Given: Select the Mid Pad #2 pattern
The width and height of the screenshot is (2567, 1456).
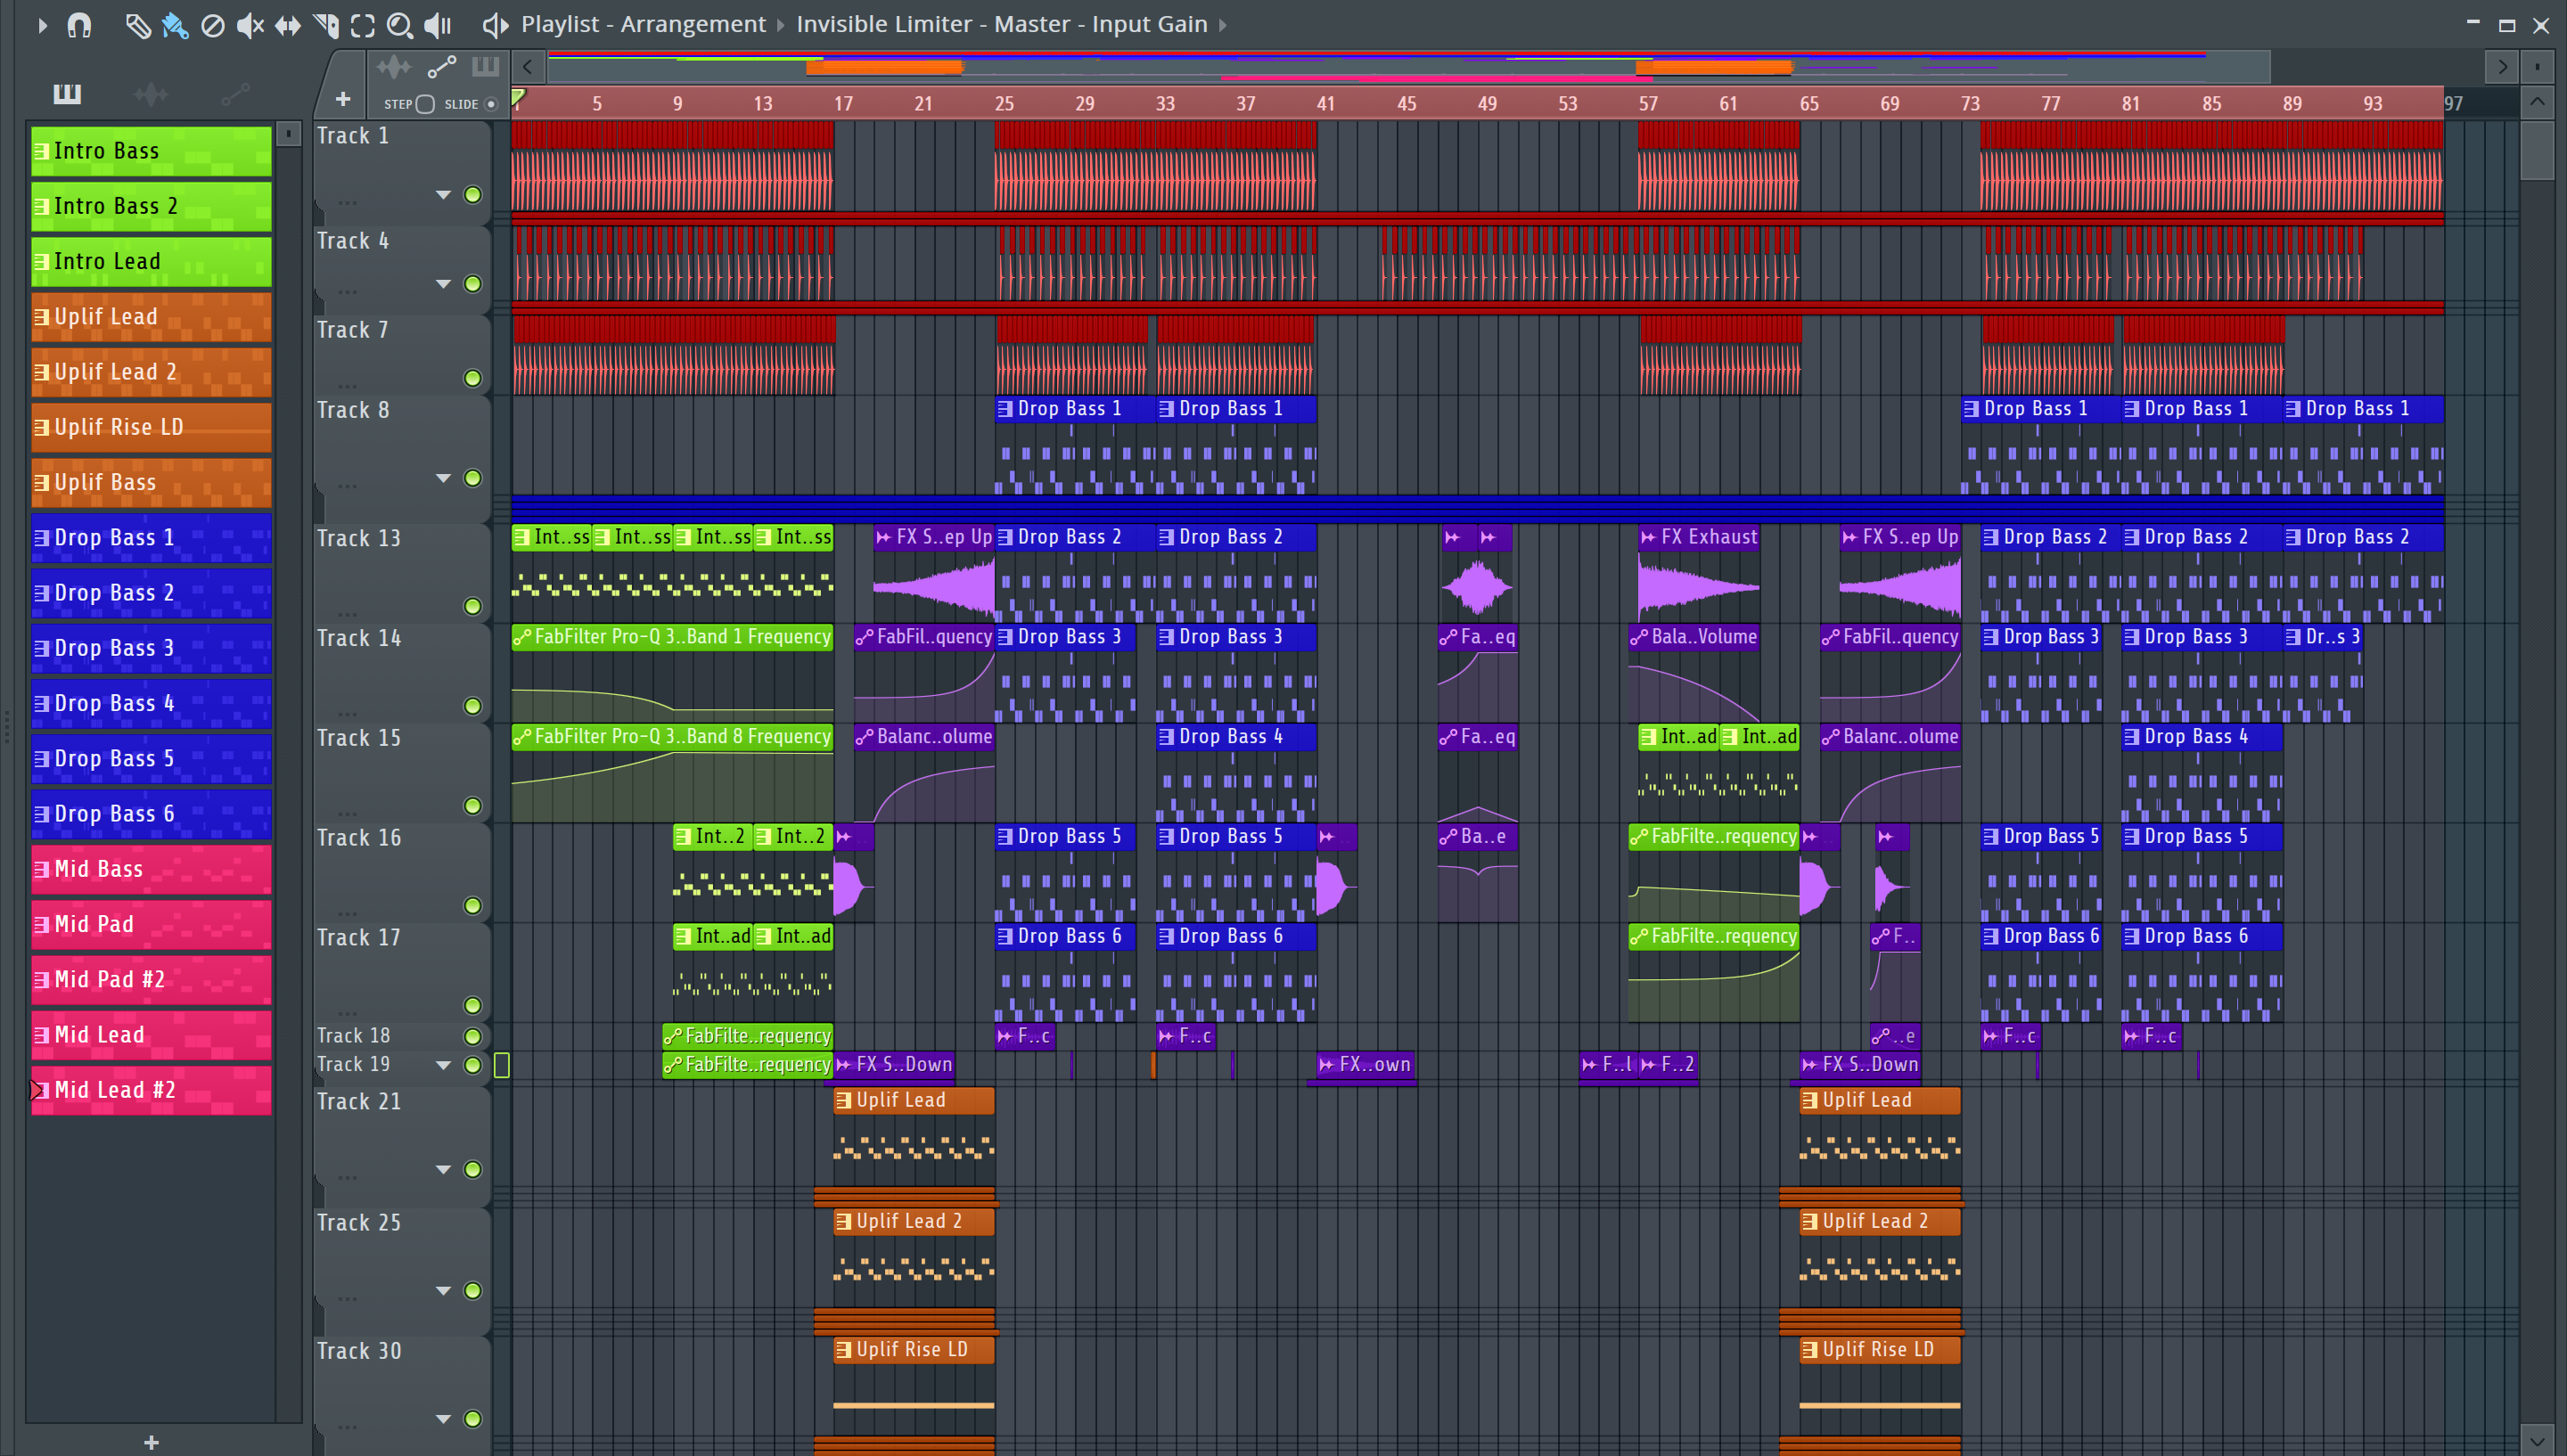Looking at the screenshot, I should point(151,979).
